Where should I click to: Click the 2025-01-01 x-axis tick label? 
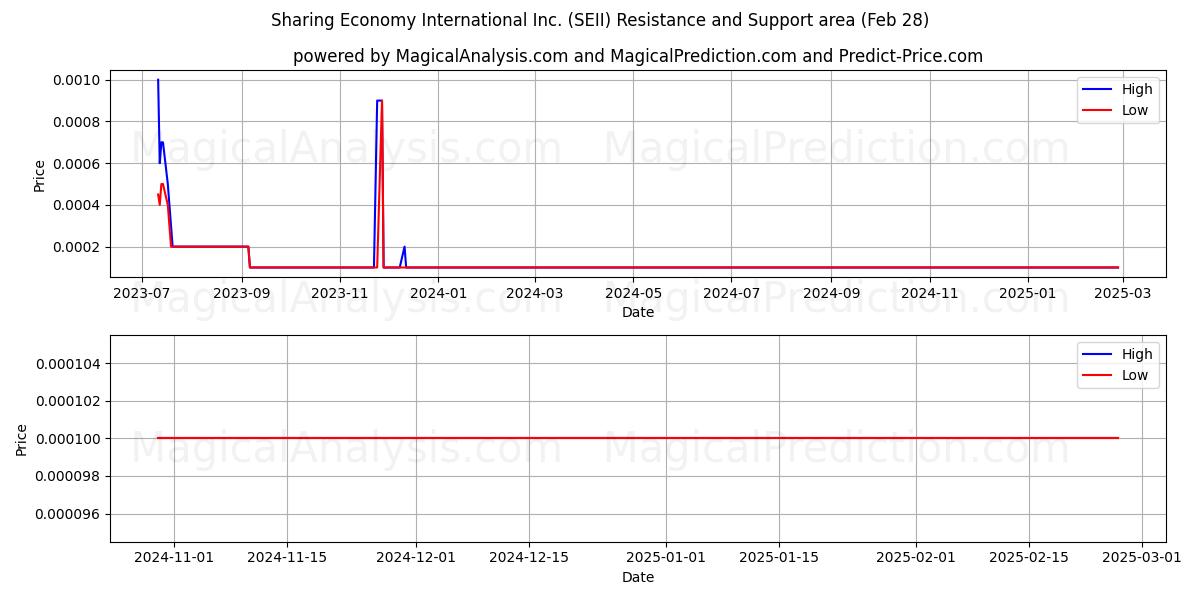point(666,558)
